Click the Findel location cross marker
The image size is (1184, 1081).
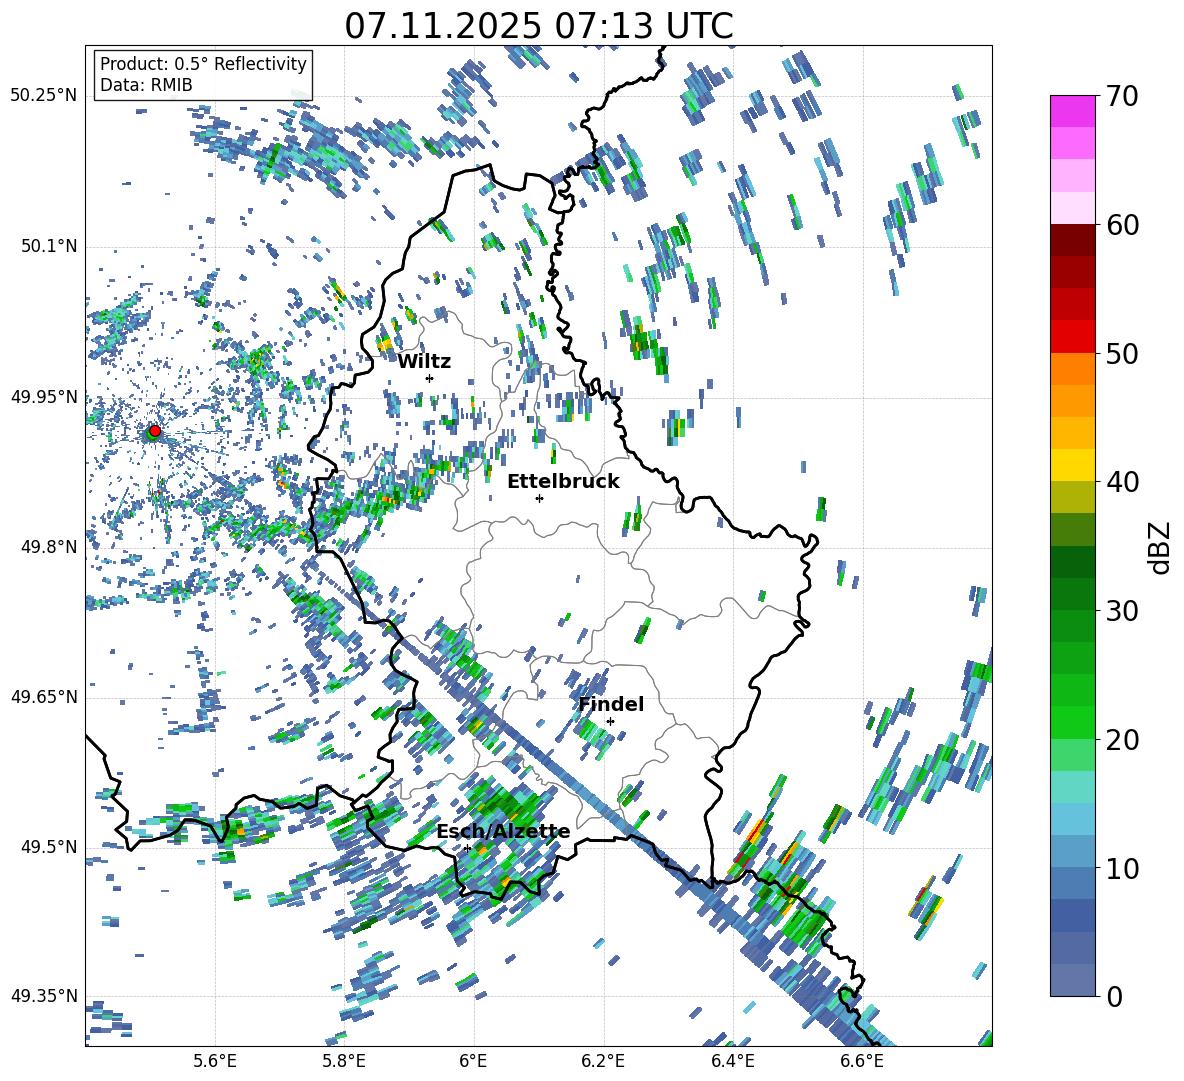(x=610, y=722)
